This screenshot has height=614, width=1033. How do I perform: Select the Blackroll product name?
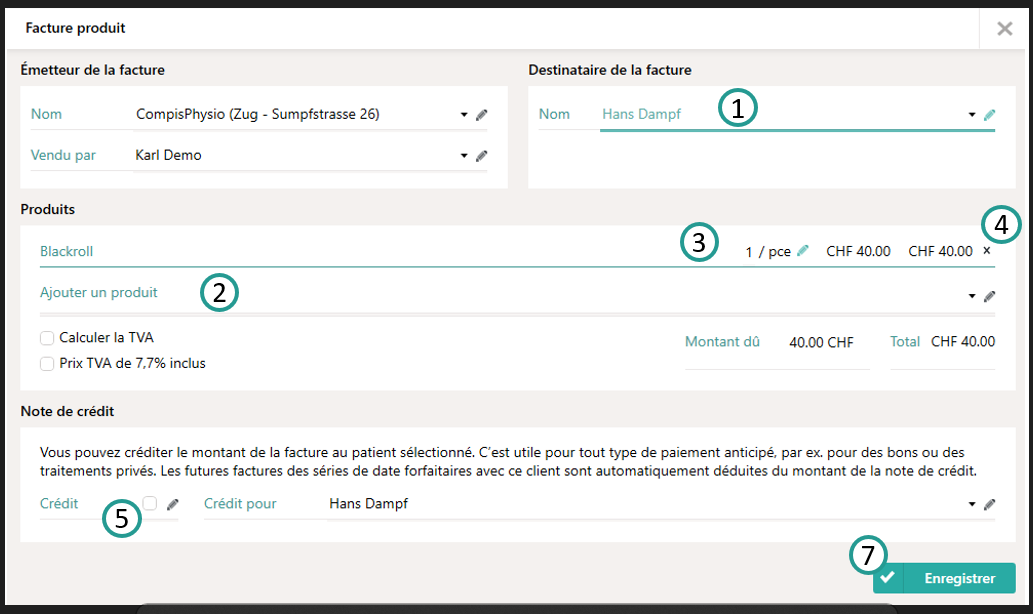[66, 251]
